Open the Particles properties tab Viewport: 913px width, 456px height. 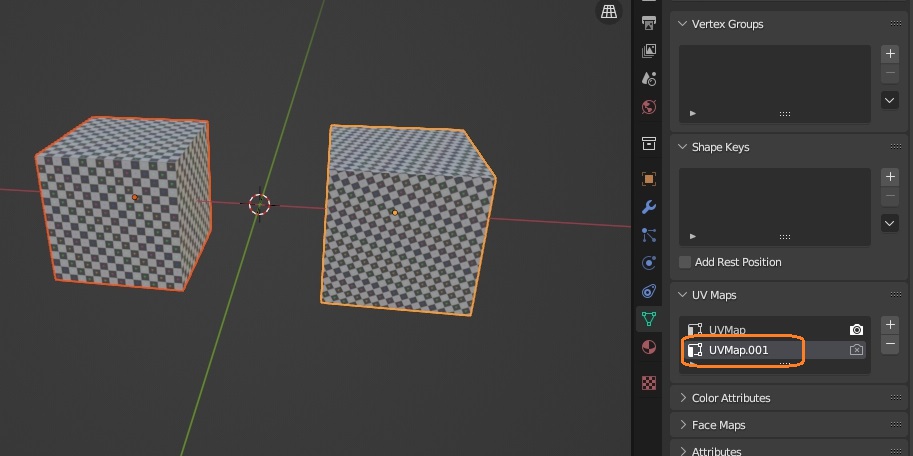tap(649, 235)
